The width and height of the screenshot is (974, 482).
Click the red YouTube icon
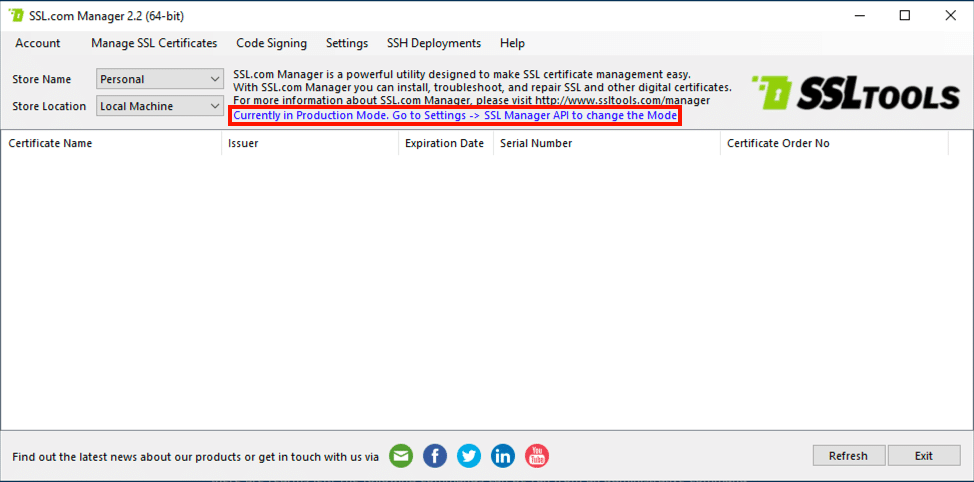[537, 456]
